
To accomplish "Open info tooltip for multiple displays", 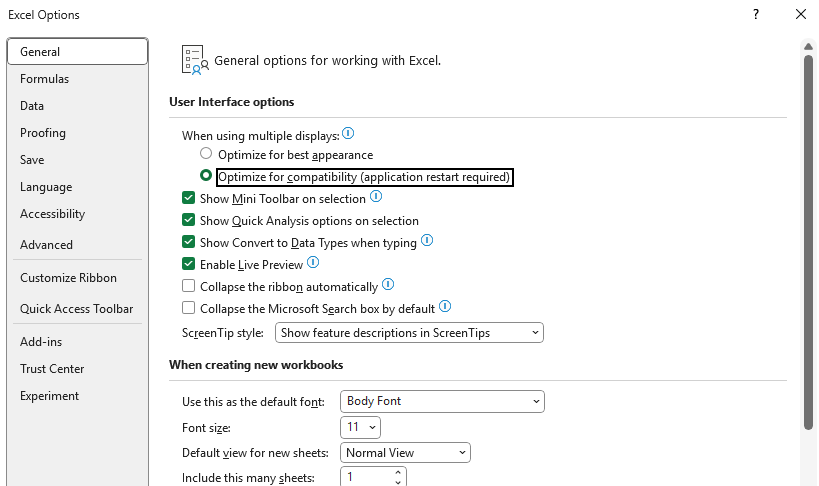I will click(348, 133).
